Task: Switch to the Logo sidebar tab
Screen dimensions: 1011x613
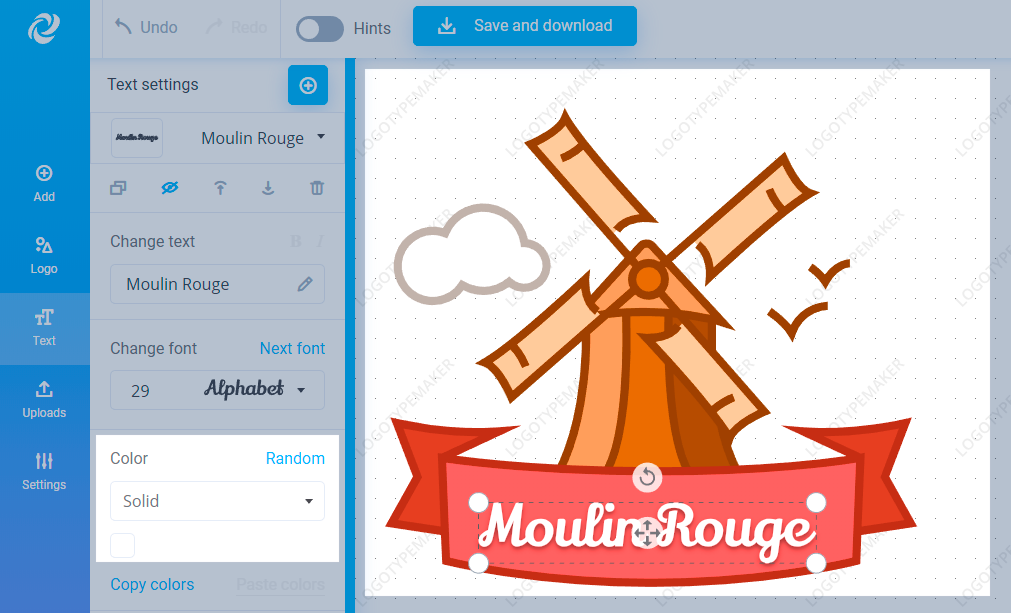Action: [x=44, y=256]
